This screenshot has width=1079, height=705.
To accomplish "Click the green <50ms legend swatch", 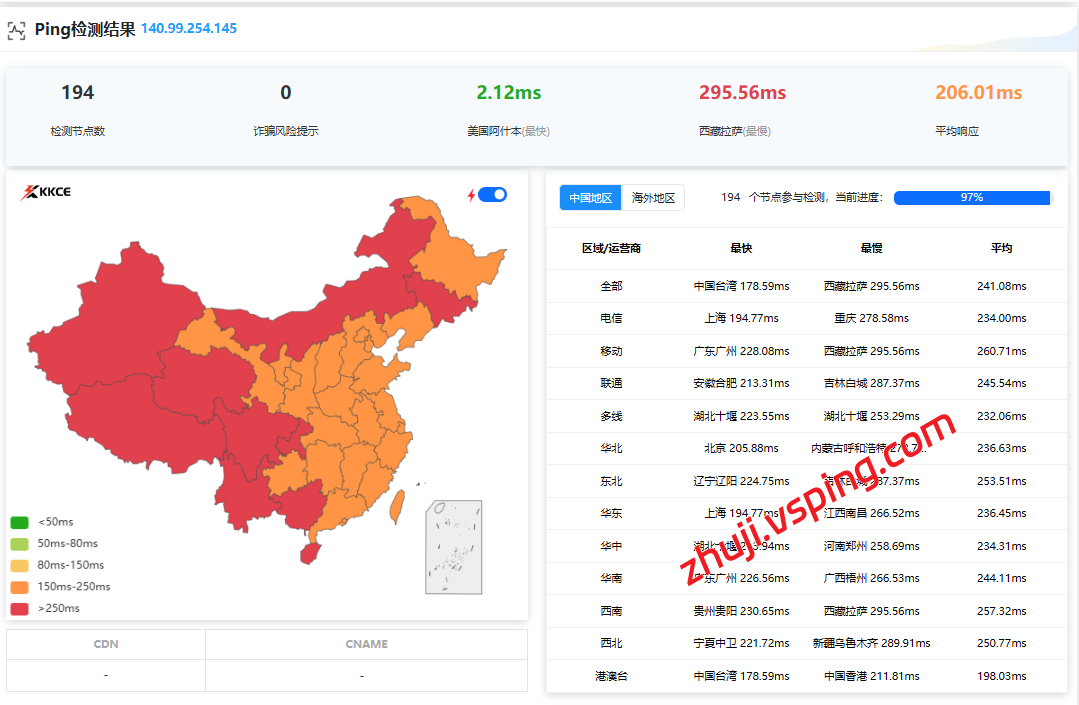I will [19, 522].
